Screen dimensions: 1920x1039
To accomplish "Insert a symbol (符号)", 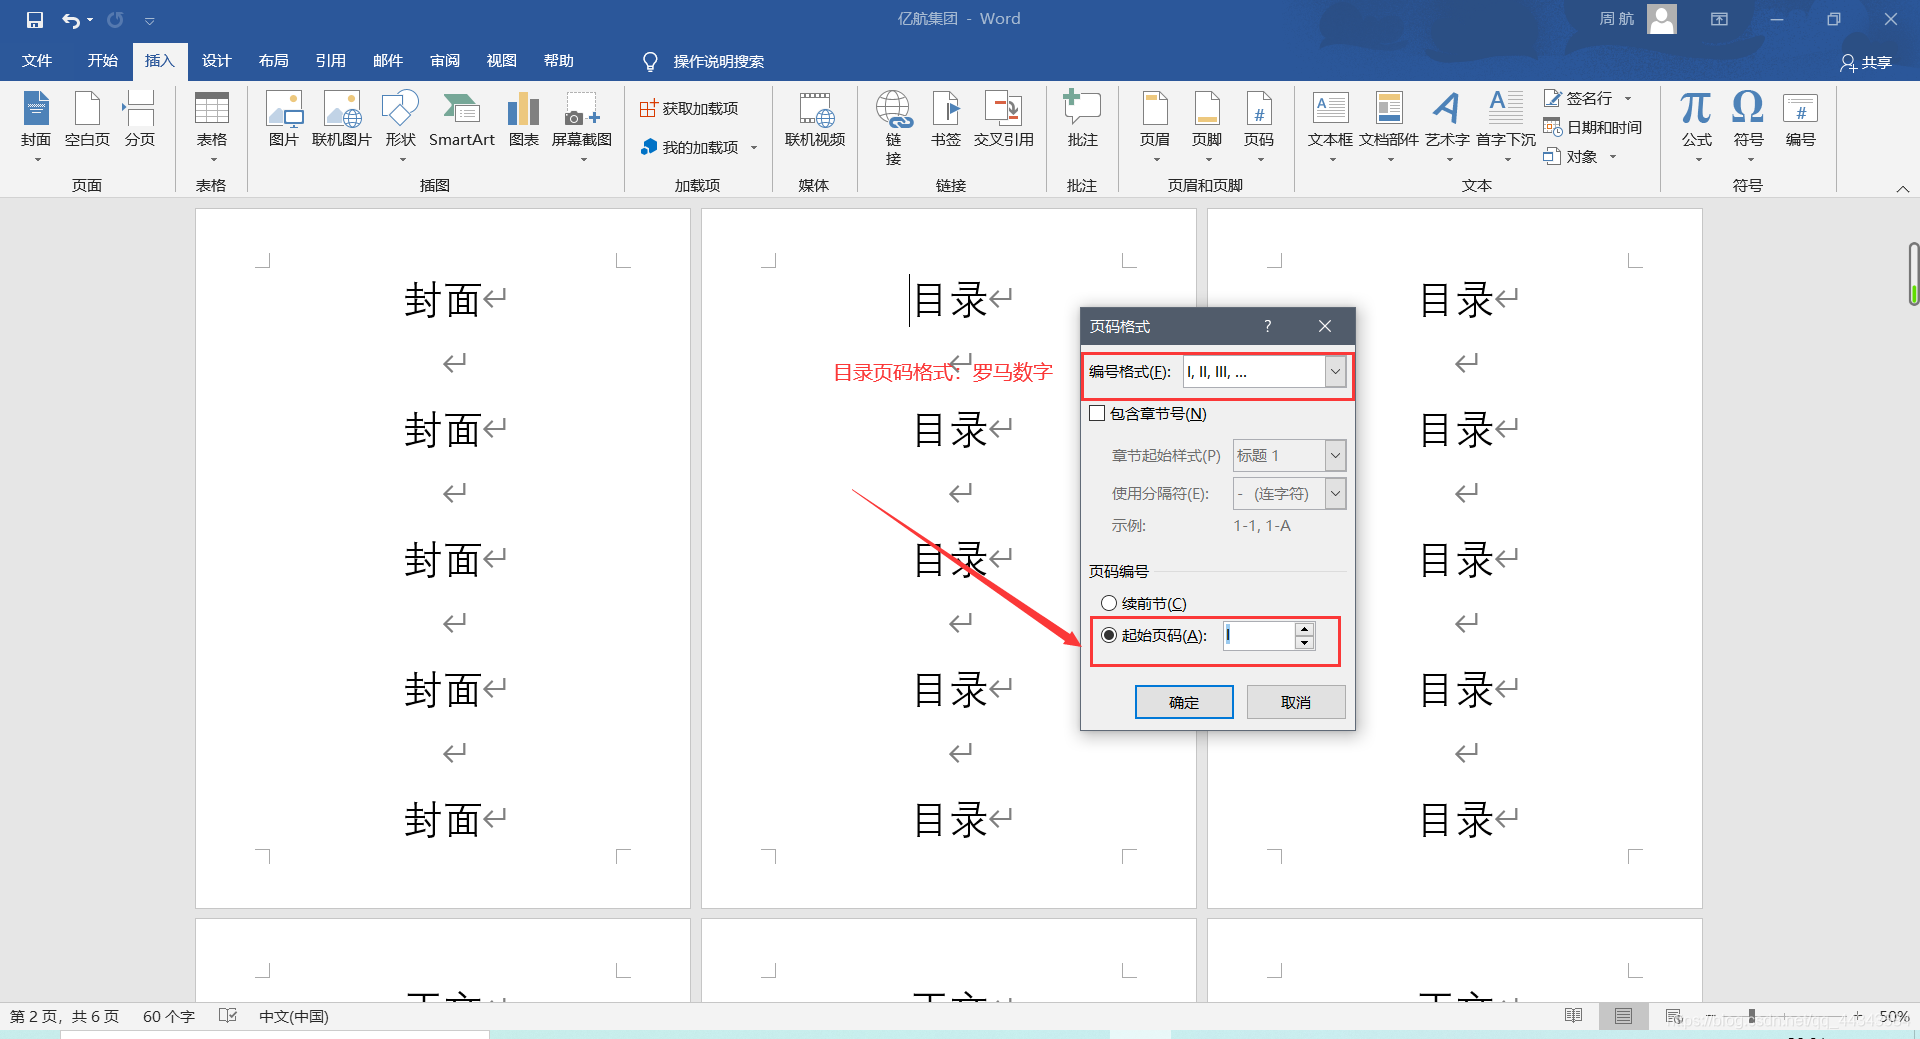I will 1748,126.
